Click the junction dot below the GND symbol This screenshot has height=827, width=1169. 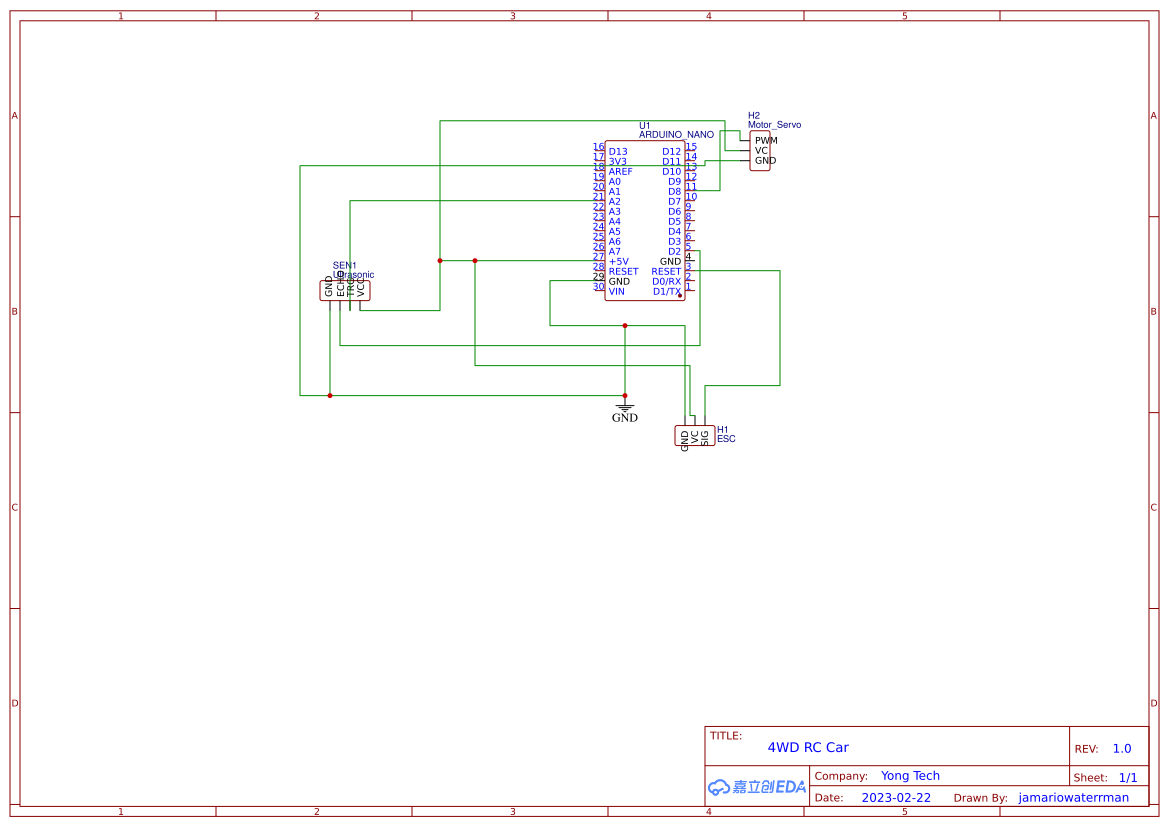[x=624, y=394]
